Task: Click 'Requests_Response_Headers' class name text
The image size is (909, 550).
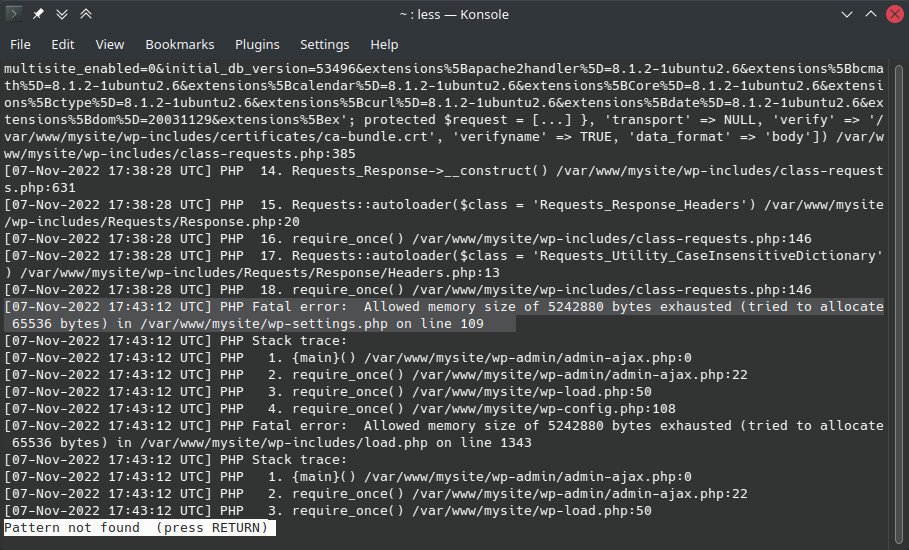Action: [x=640, y=205]
